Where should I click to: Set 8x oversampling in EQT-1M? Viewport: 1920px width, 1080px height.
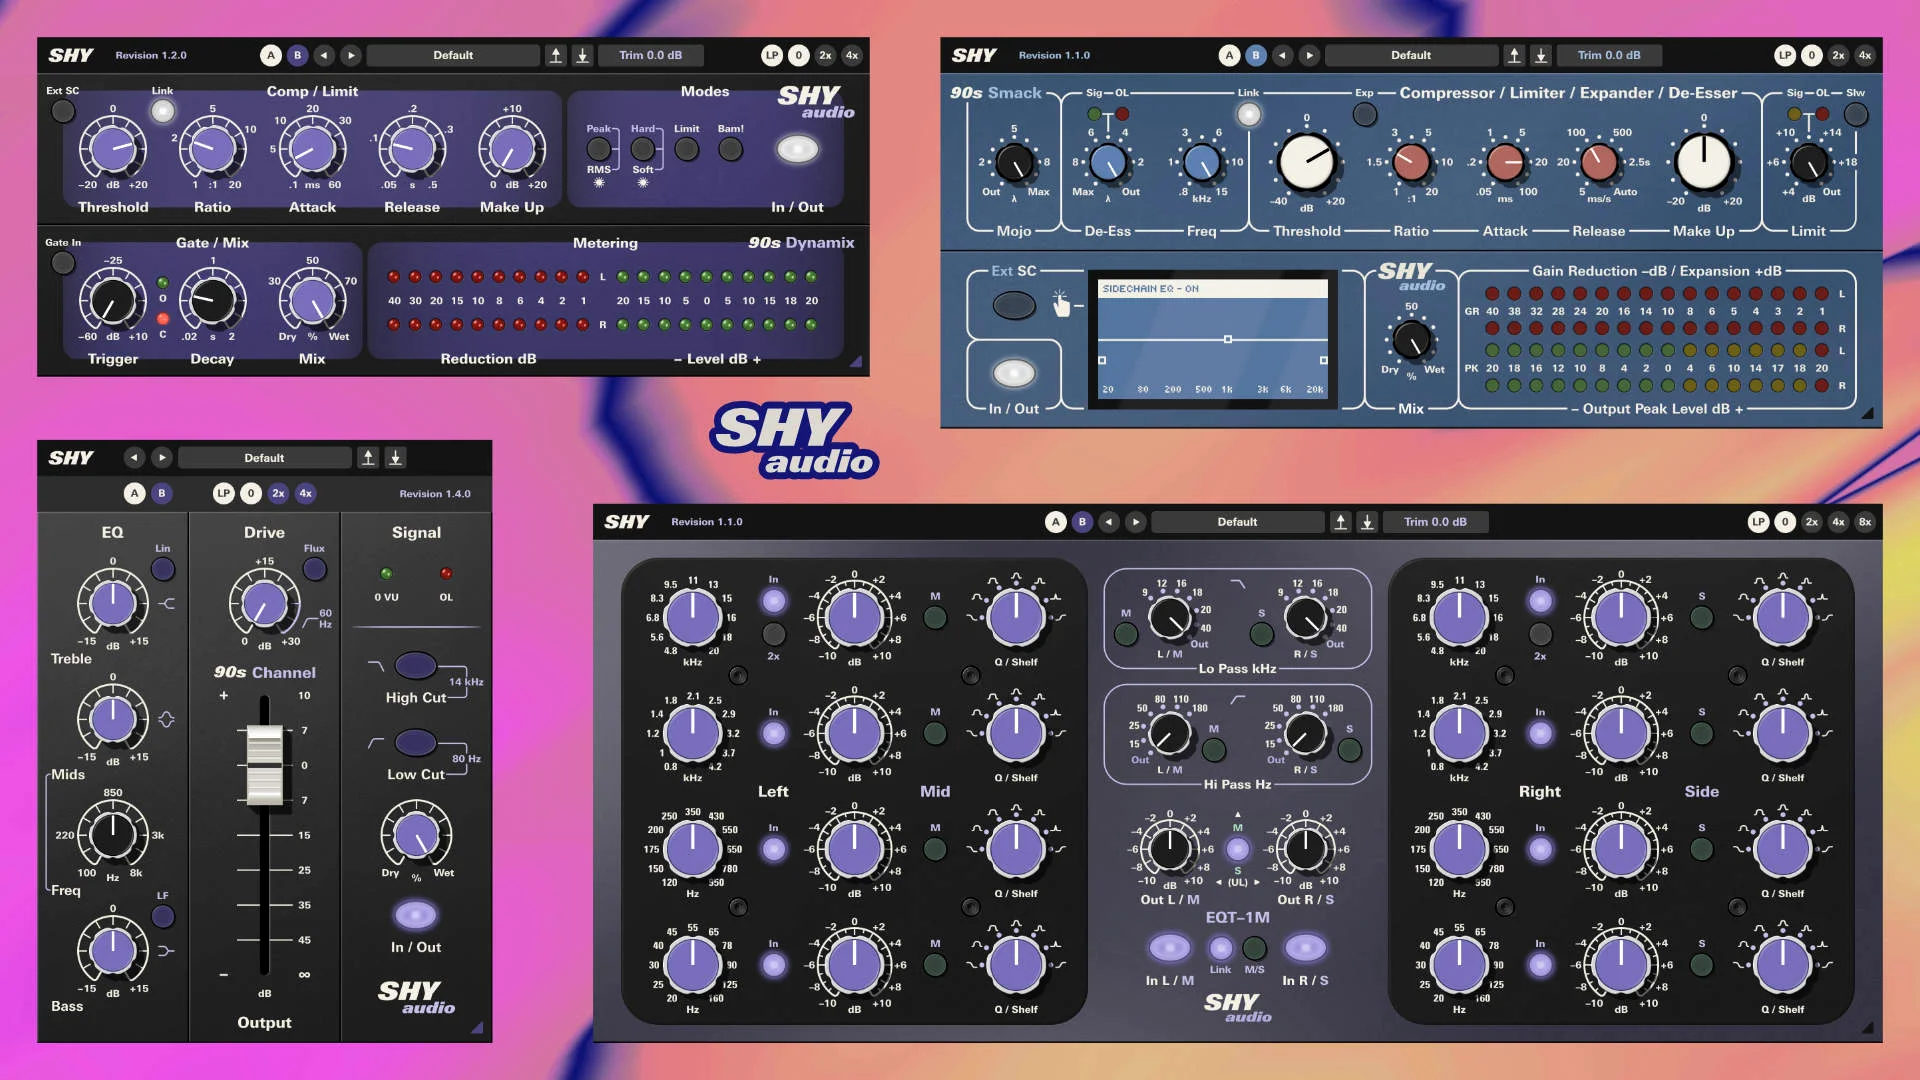pyautogui.click(x=1865, y=521)
